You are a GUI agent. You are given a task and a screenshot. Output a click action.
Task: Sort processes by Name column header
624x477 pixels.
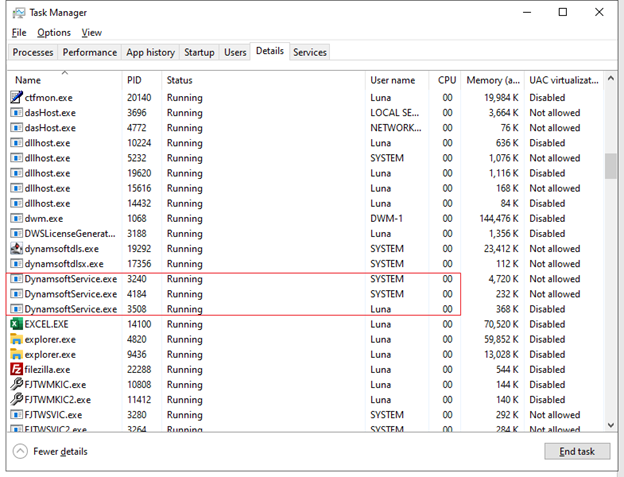(x=28, y=80)
